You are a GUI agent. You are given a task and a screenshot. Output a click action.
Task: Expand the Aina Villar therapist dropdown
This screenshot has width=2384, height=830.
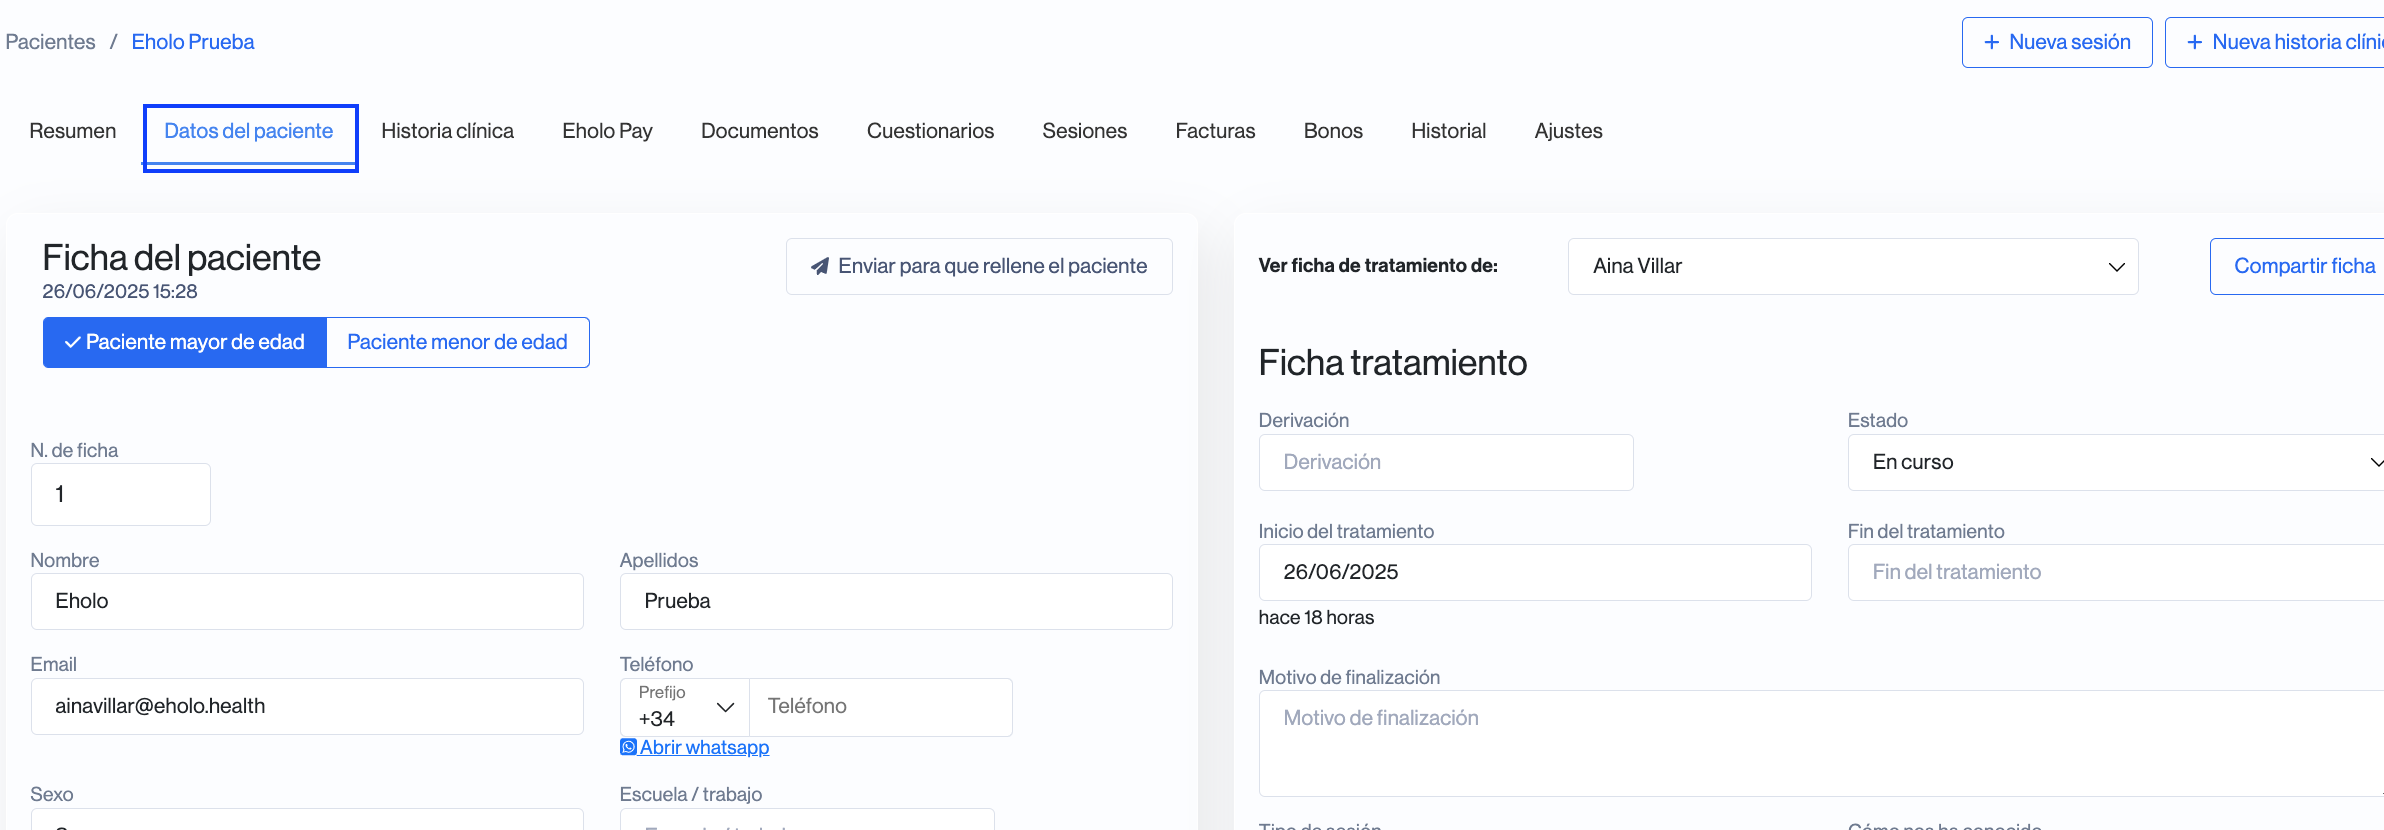1852,266
